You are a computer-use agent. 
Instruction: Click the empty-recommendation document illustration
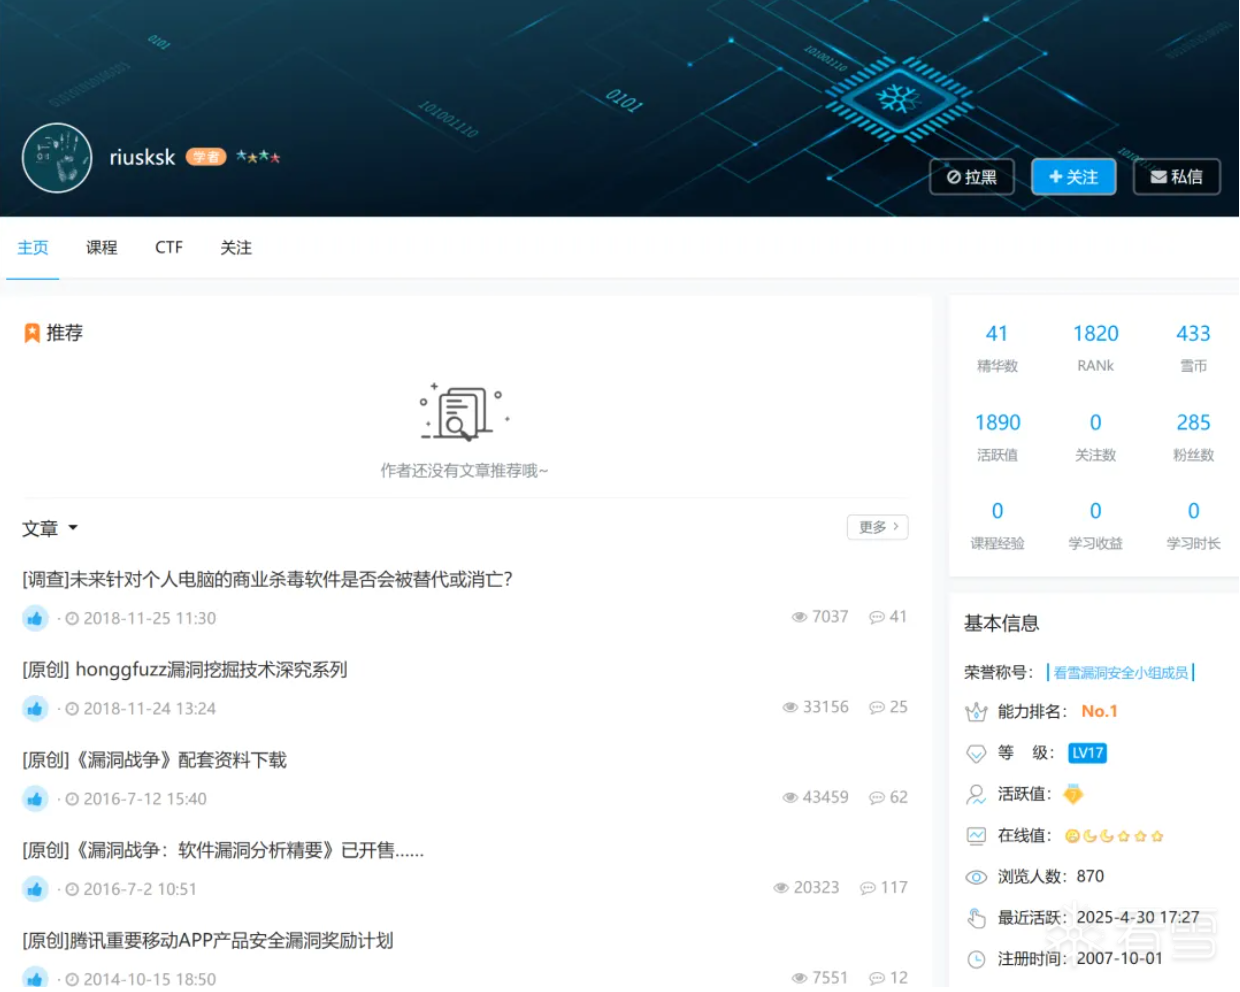[x=464, y=411]
